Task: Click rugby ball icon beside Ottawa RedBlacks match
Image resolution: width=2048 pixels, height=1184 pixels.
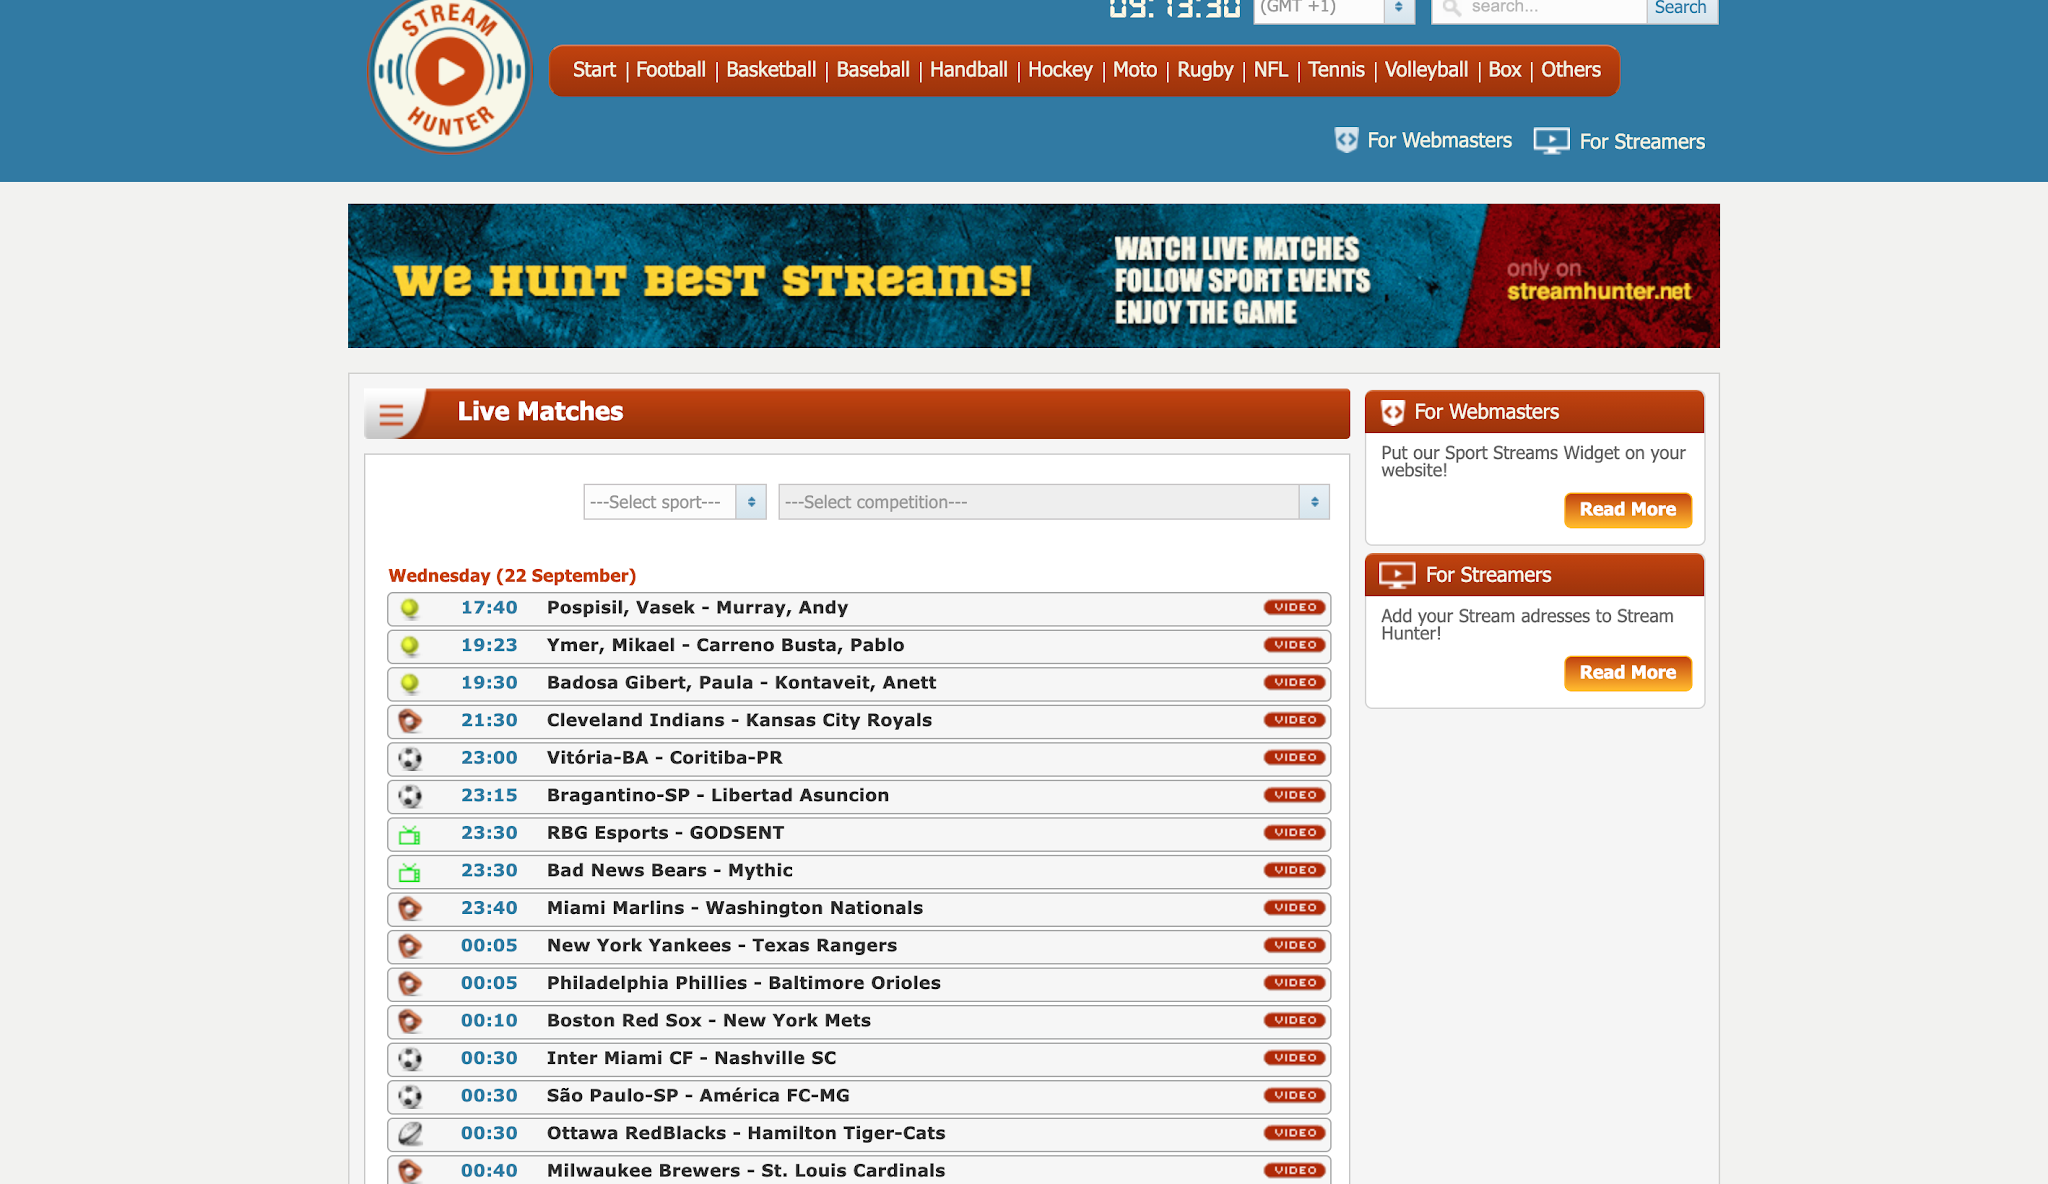Action: [x=410, y=1133]
